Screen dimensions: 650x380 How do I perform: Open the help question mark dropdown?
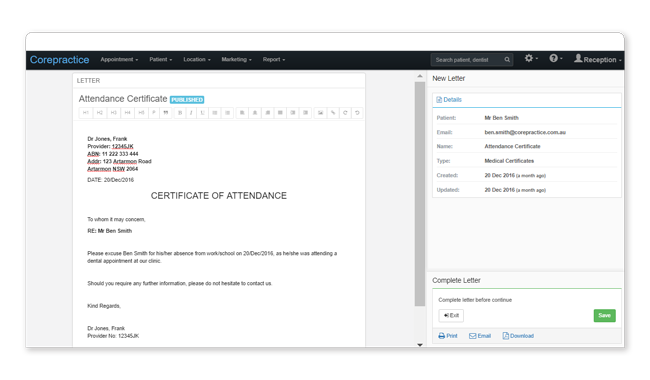555,58
